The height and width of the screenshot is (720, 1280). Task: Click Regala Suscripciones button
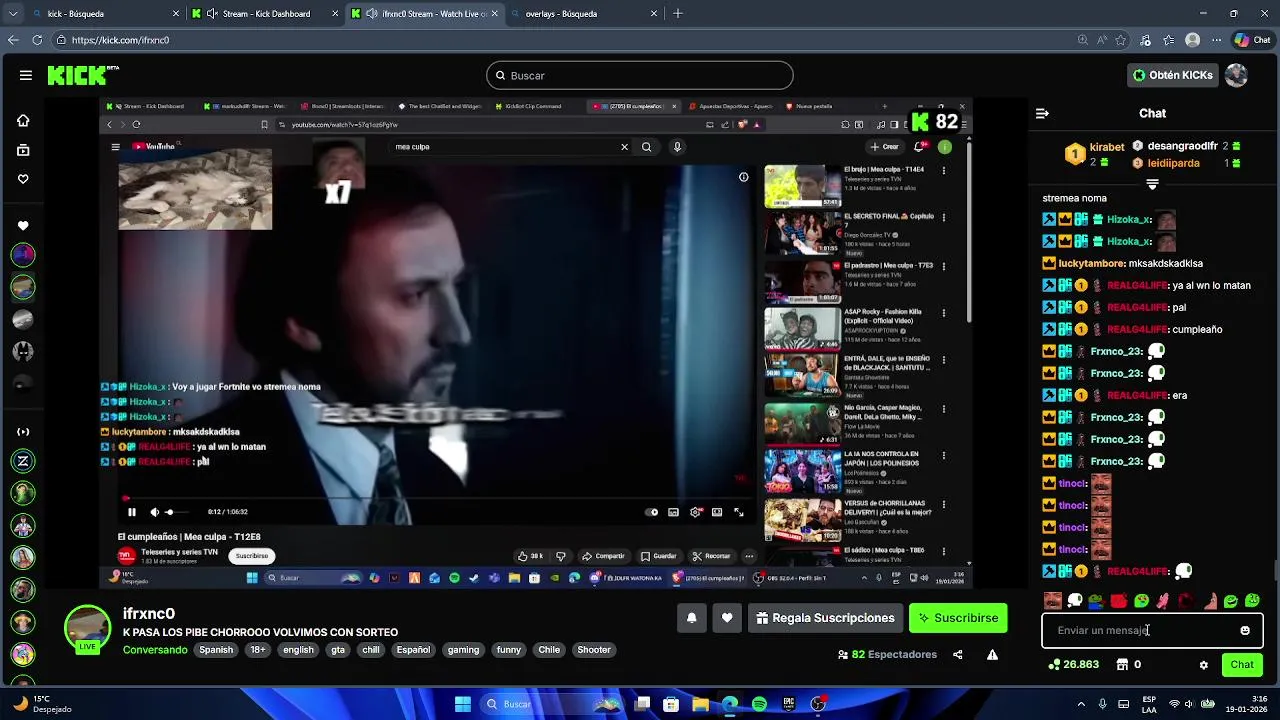(825, 618)
